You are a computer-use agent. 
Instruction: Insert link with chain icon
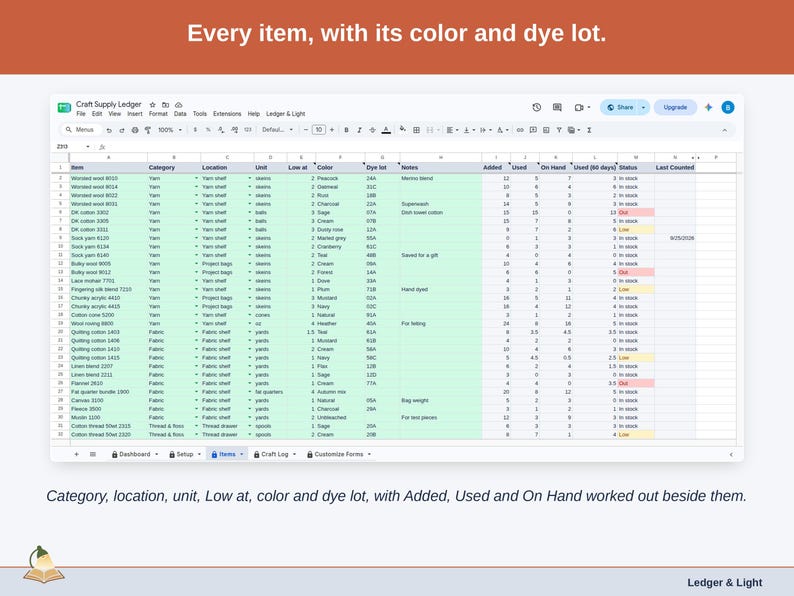click(520, 130)
